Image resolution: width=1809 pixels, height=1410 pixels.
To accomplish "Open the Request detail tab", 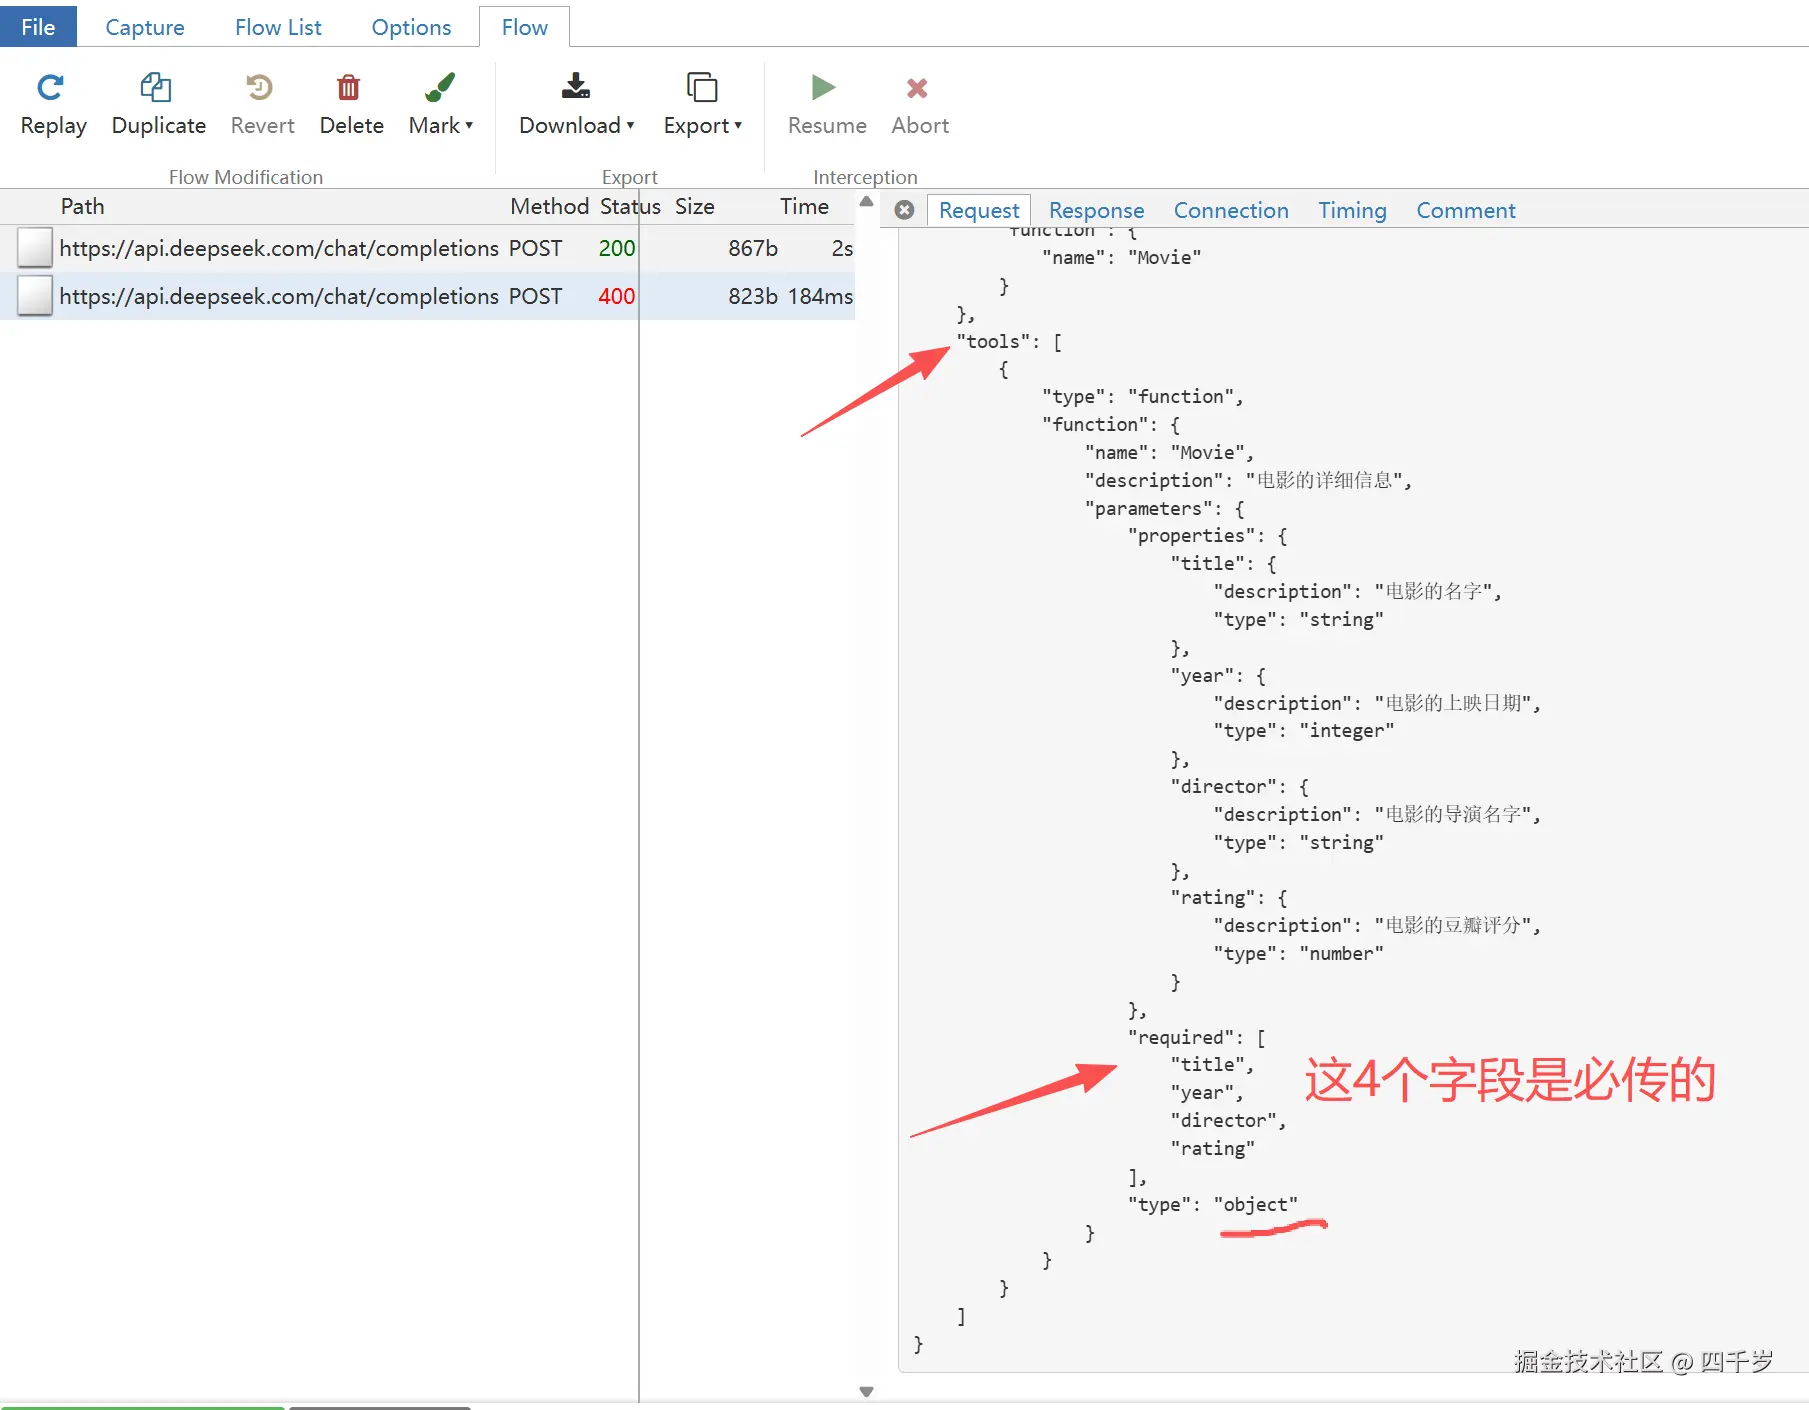I will (x=978, y=210).
